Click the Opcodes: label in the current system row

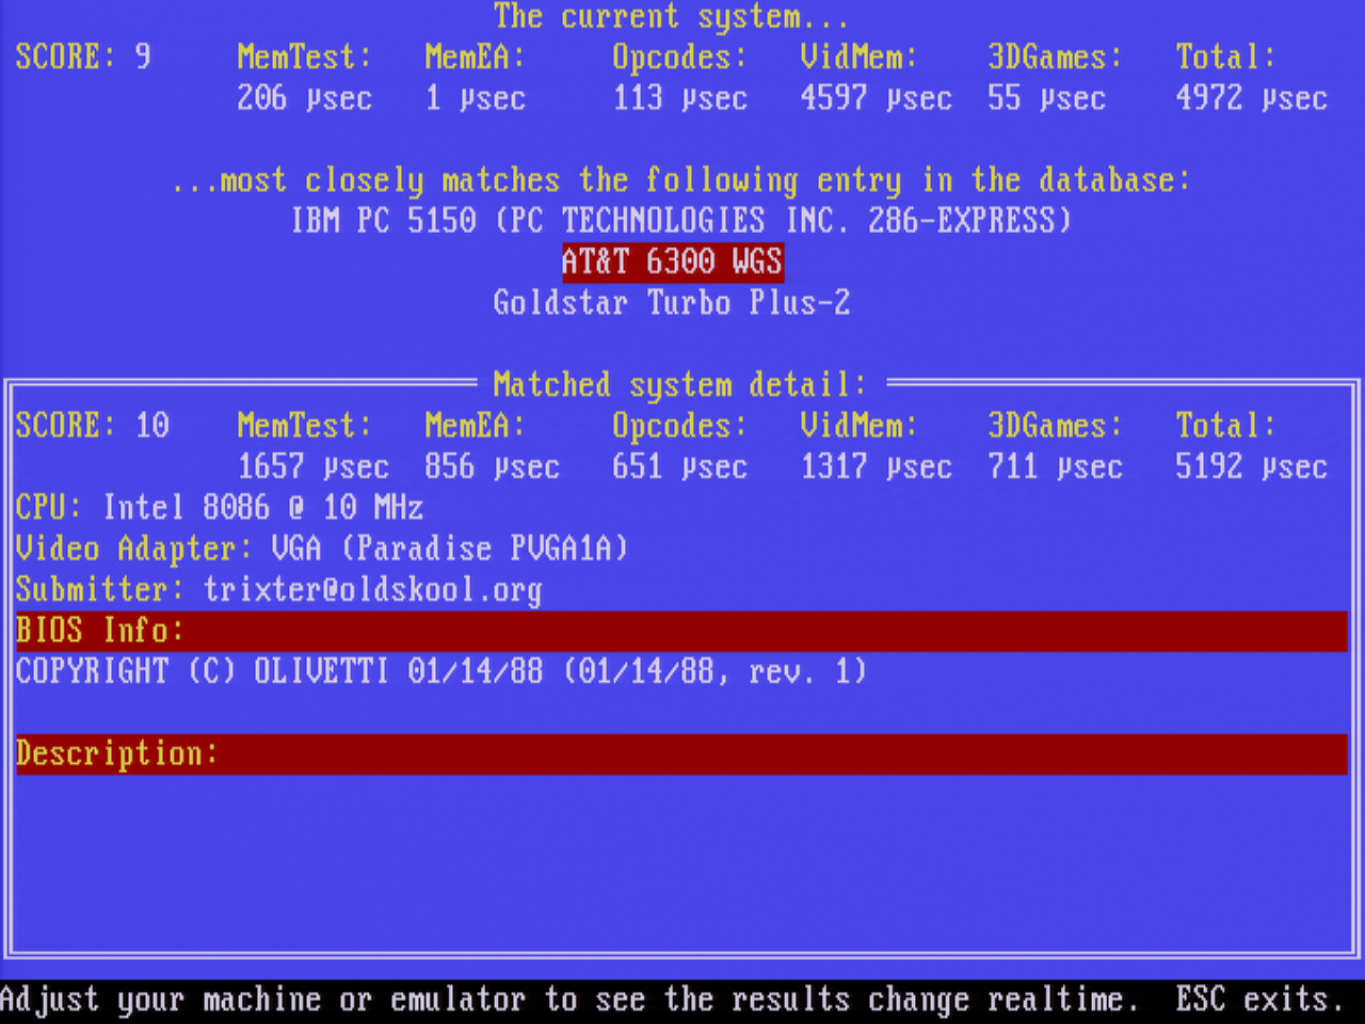click(x=680, y=57)
